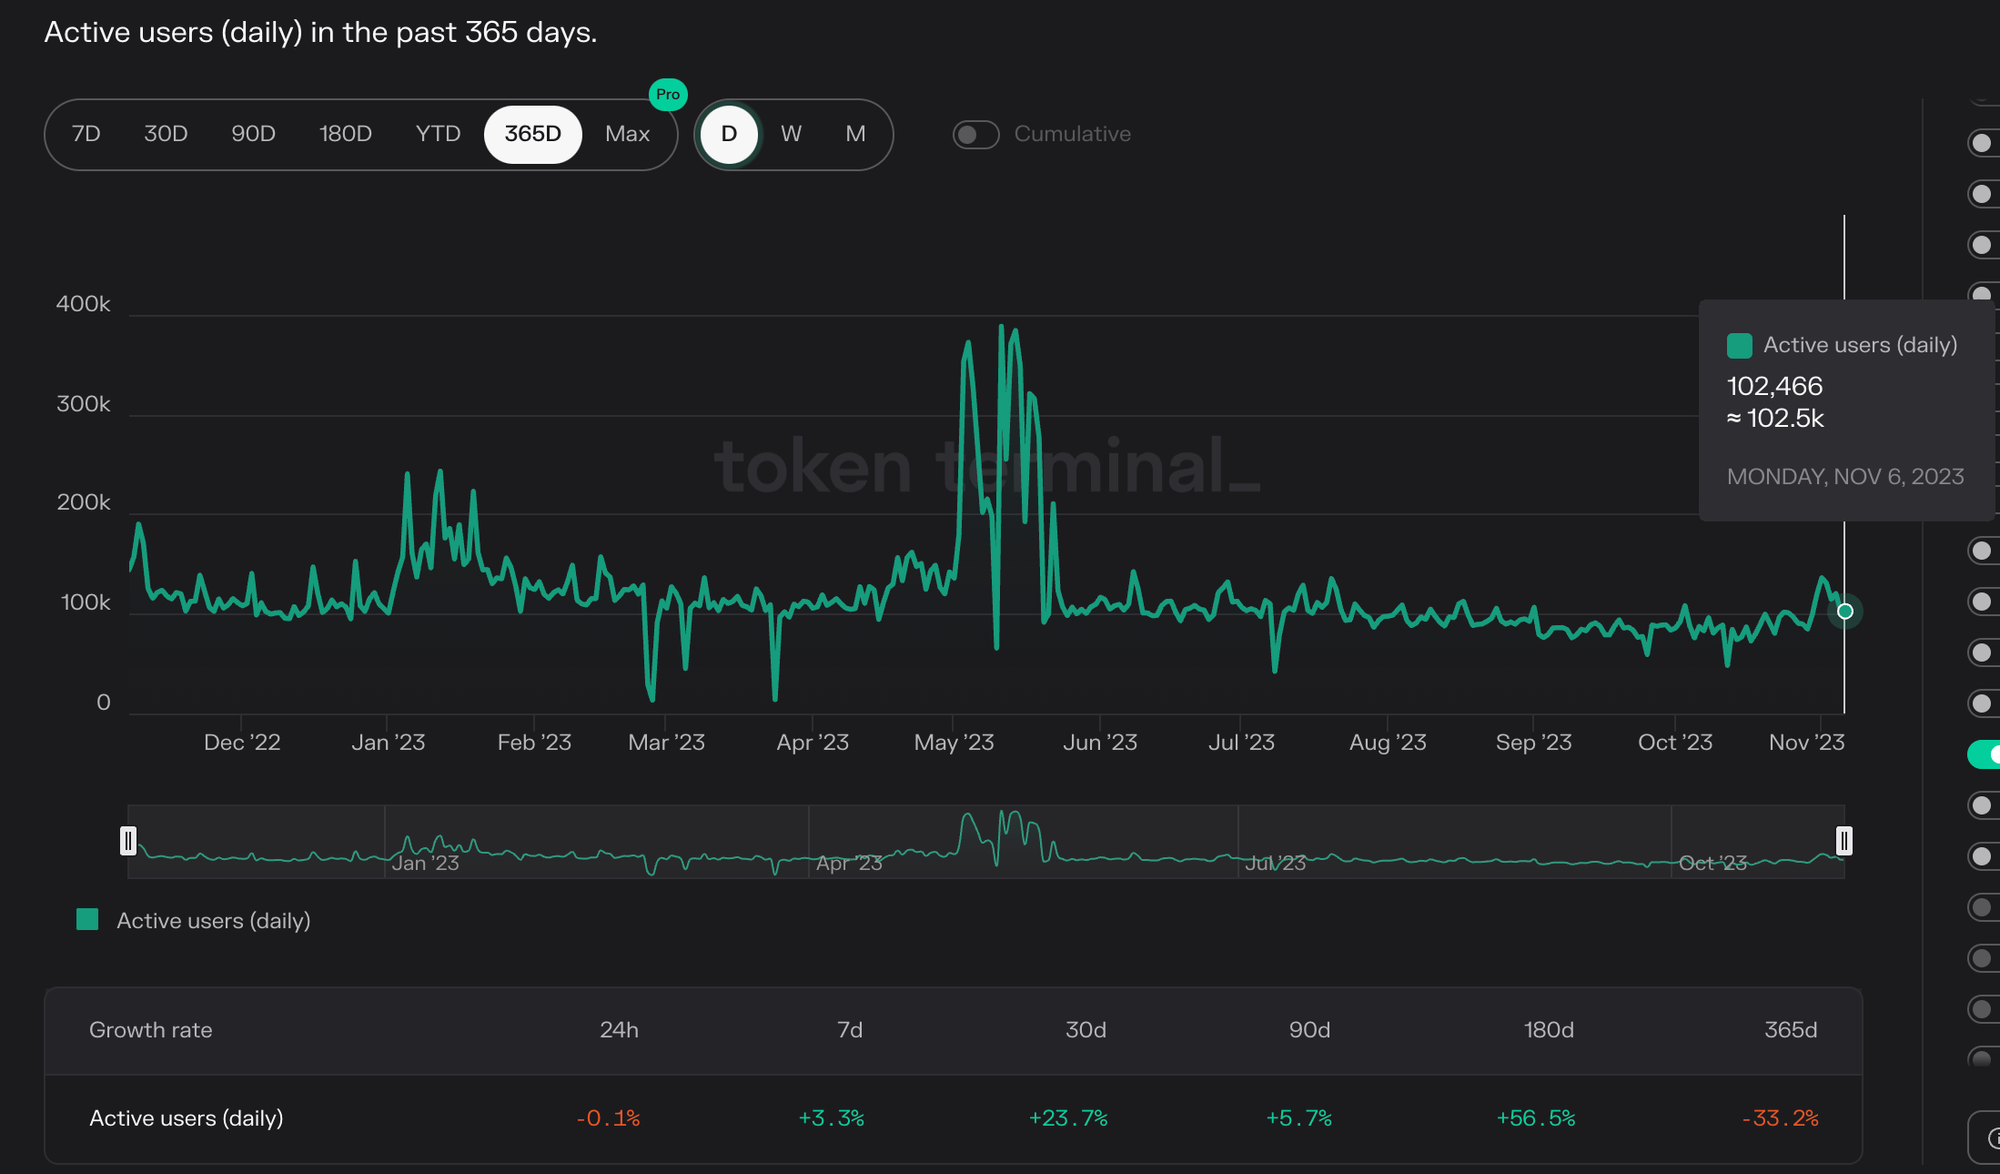Disable the green active metric toggle

(x=1984, y=754)
